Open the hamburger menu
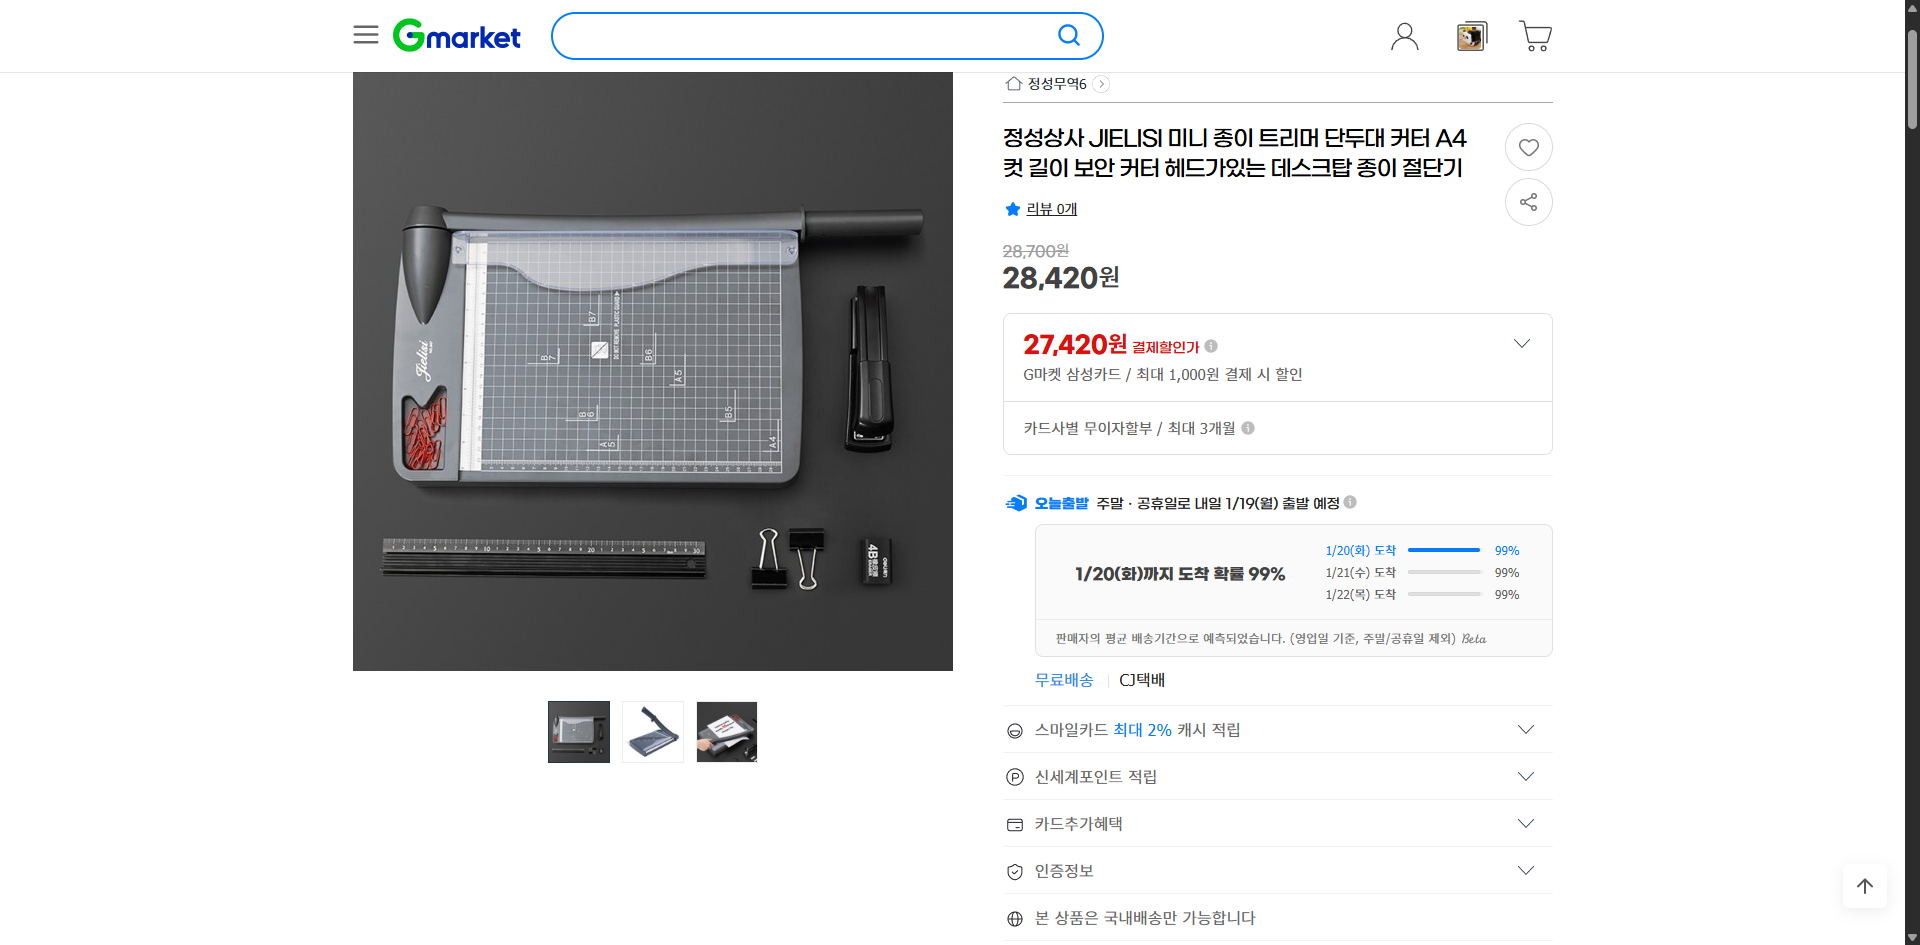 point(365,35)
